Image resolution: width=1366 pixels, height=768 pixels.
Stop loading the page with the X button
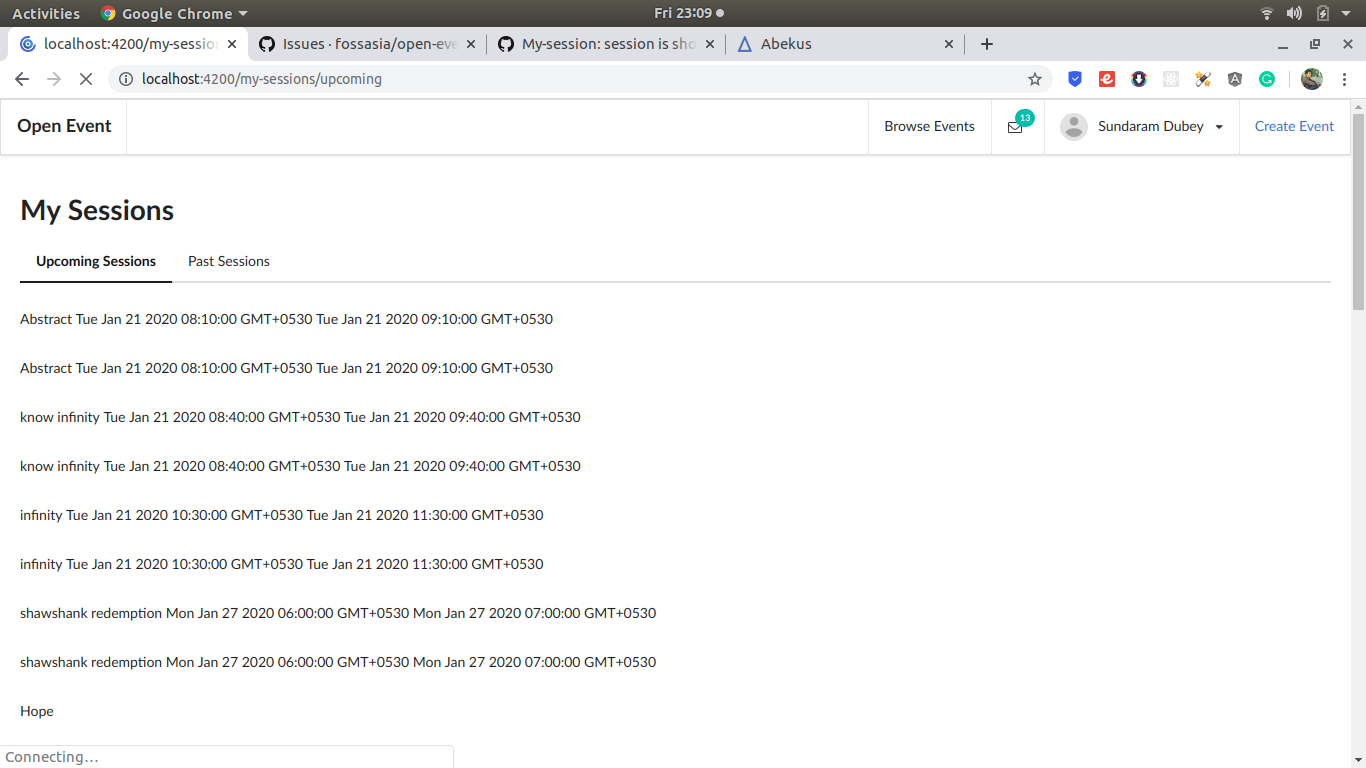tap(86, 79)
